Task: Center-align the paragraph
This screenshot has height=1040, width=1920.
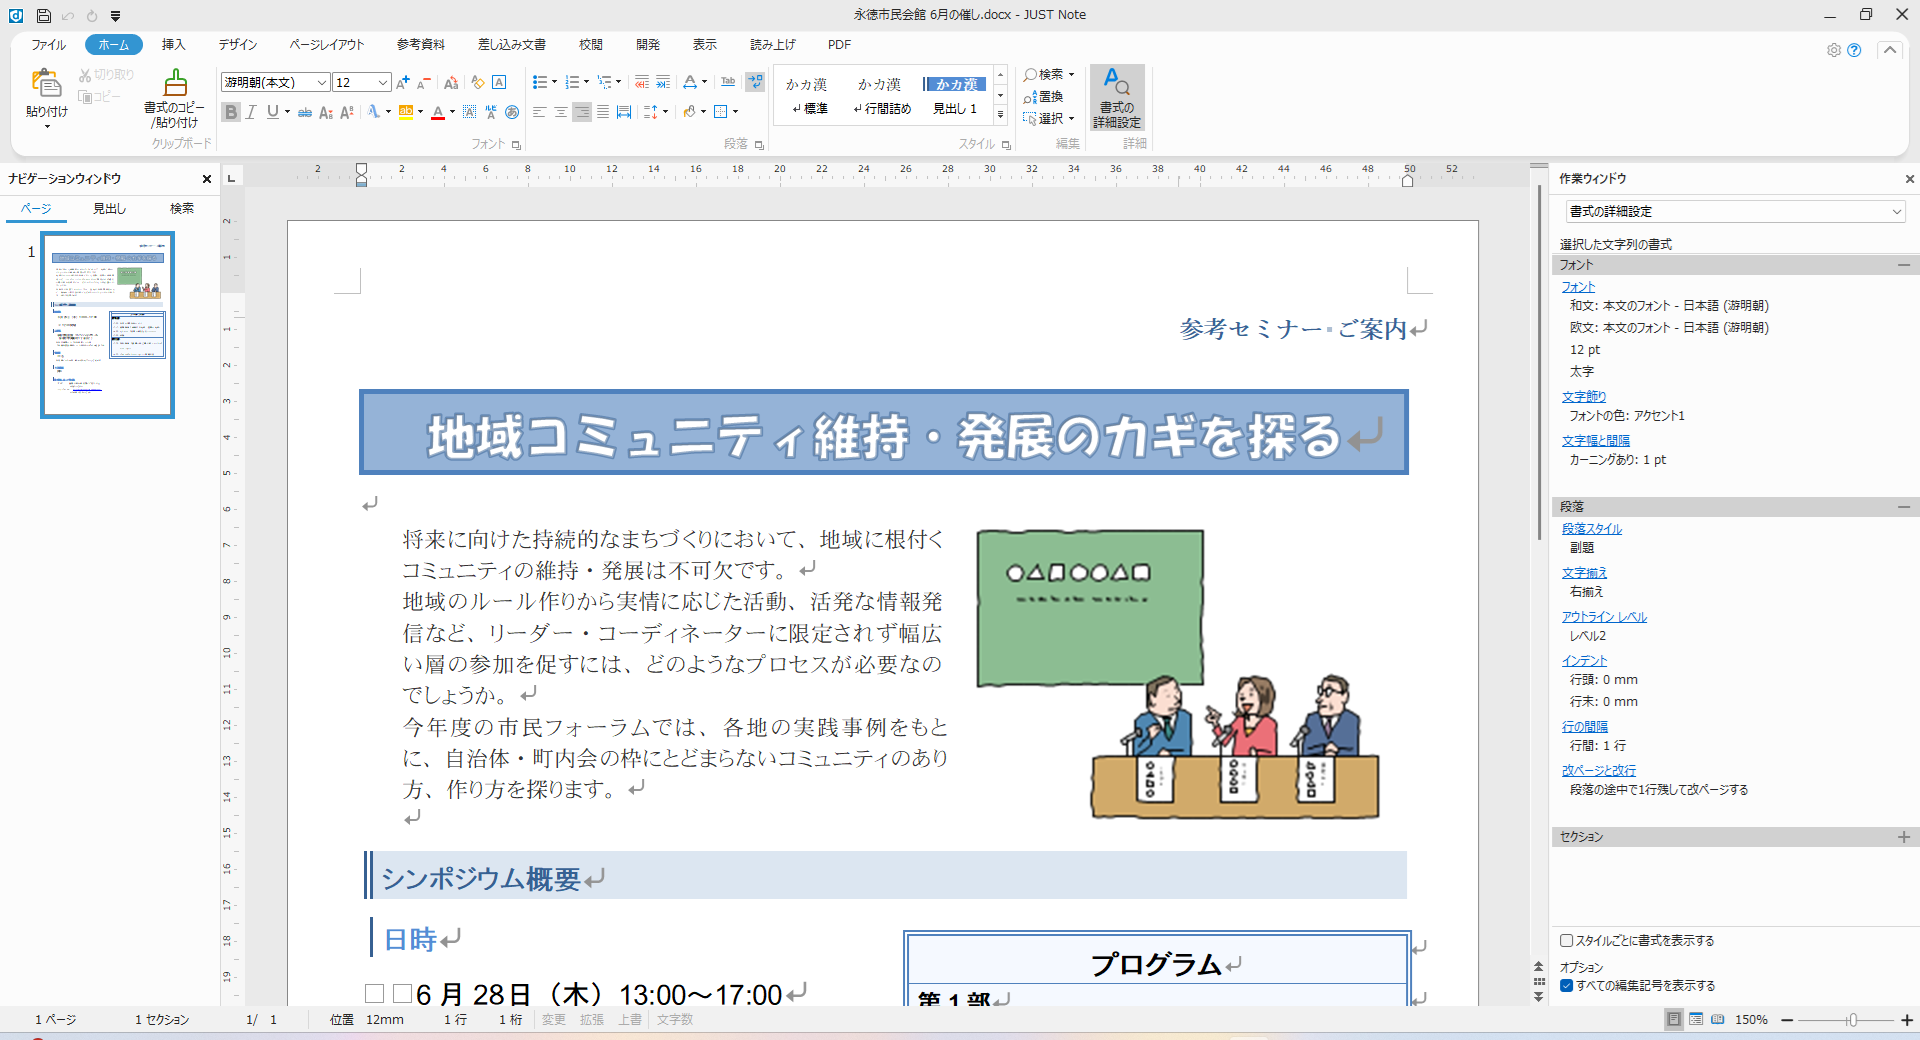Action: 560,112
